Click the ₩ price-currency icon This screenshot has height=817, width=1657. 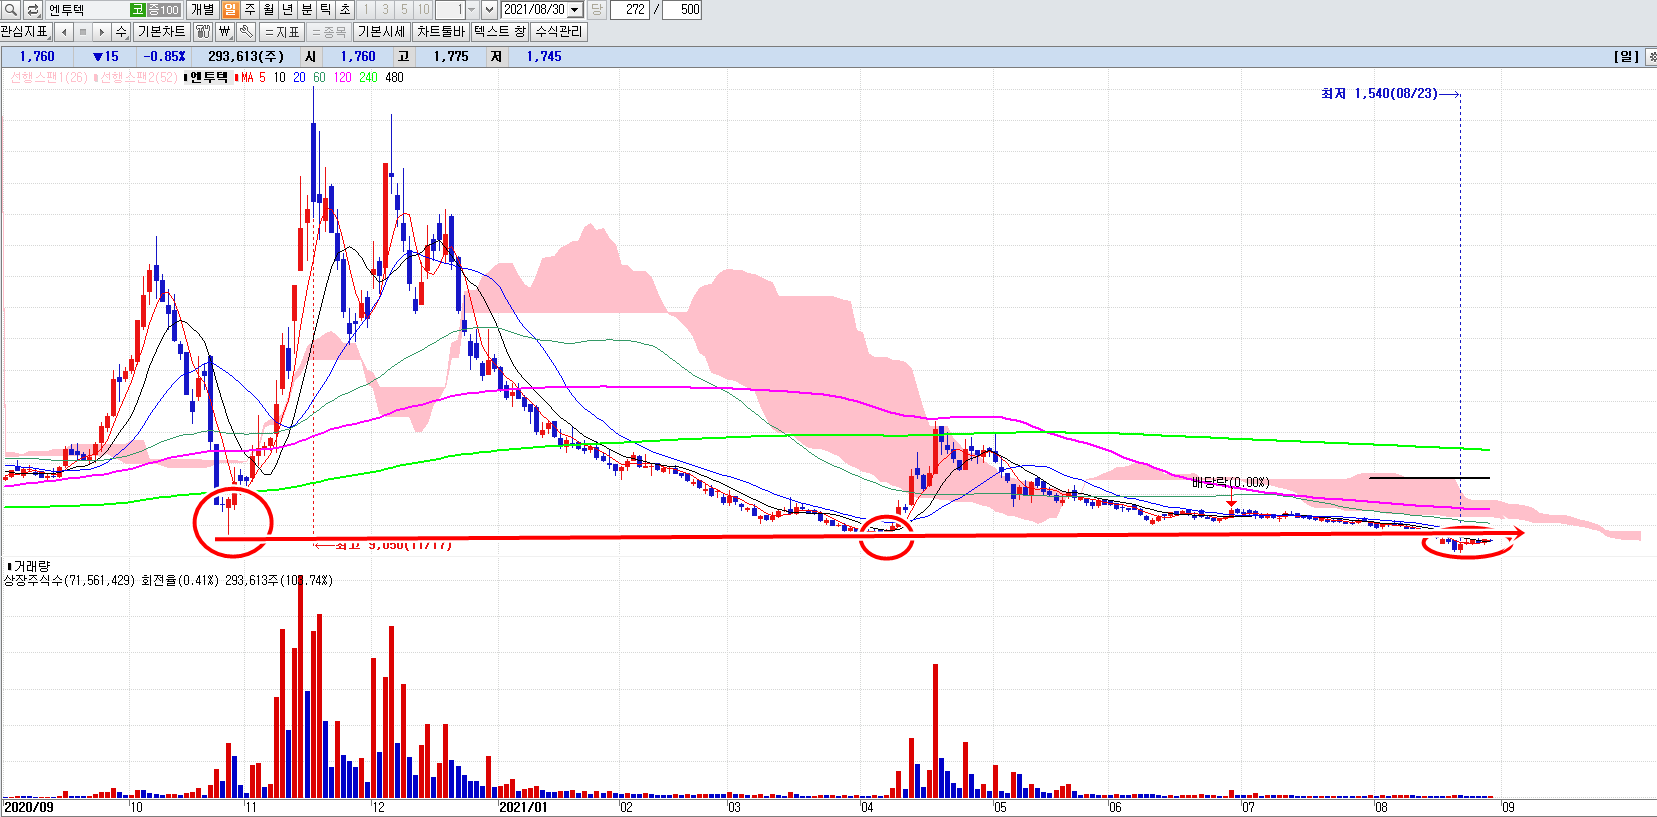point(225,32)
